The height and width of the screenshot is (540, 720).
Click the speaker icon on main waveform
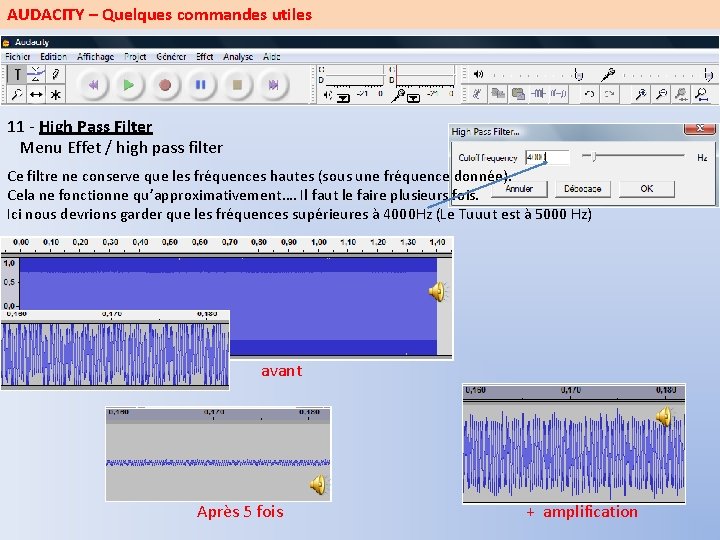(x=438, y=292)
